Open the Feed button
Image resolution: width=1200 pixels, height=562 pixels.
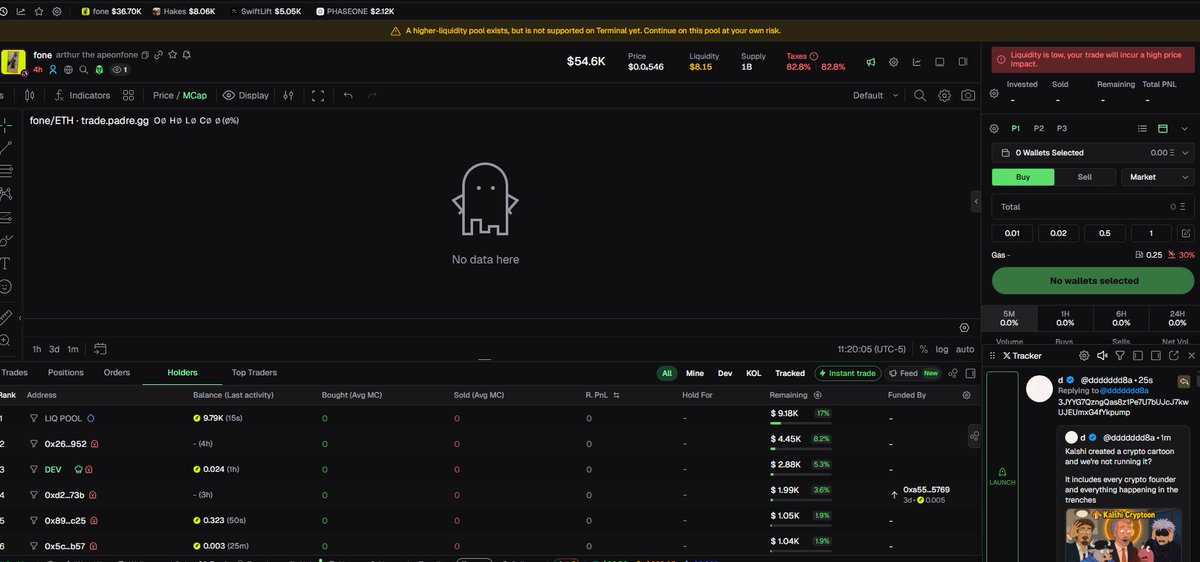tap(914, 373)
